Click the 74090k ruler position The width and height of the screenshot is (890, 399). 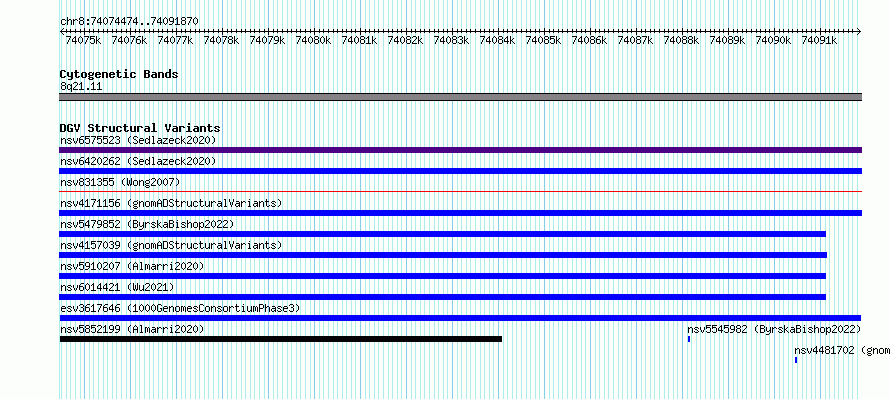[773, 40]
